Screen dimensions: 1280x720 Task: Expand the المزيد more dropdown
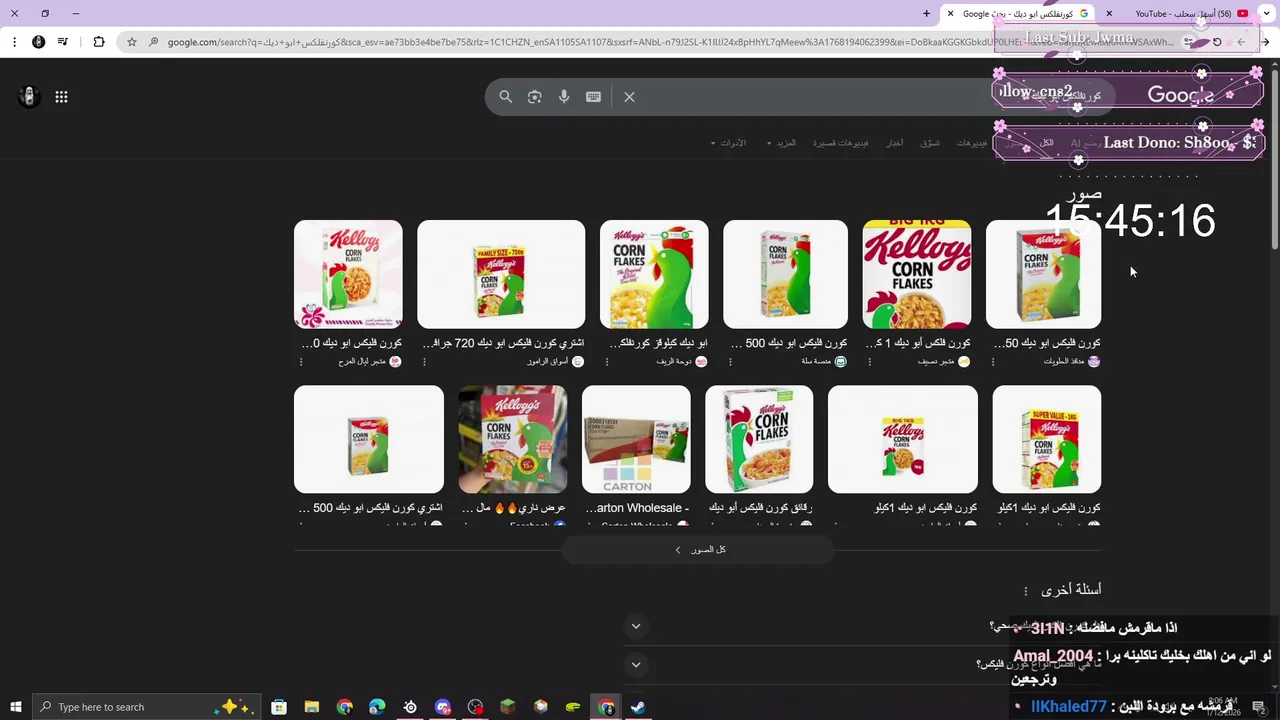pos(781,143)
